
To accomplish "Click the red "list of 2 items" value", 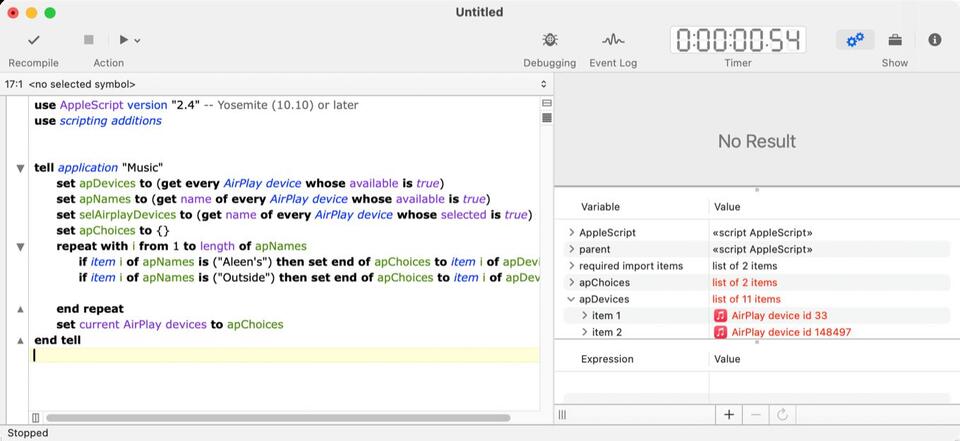I will click(744, 282).
